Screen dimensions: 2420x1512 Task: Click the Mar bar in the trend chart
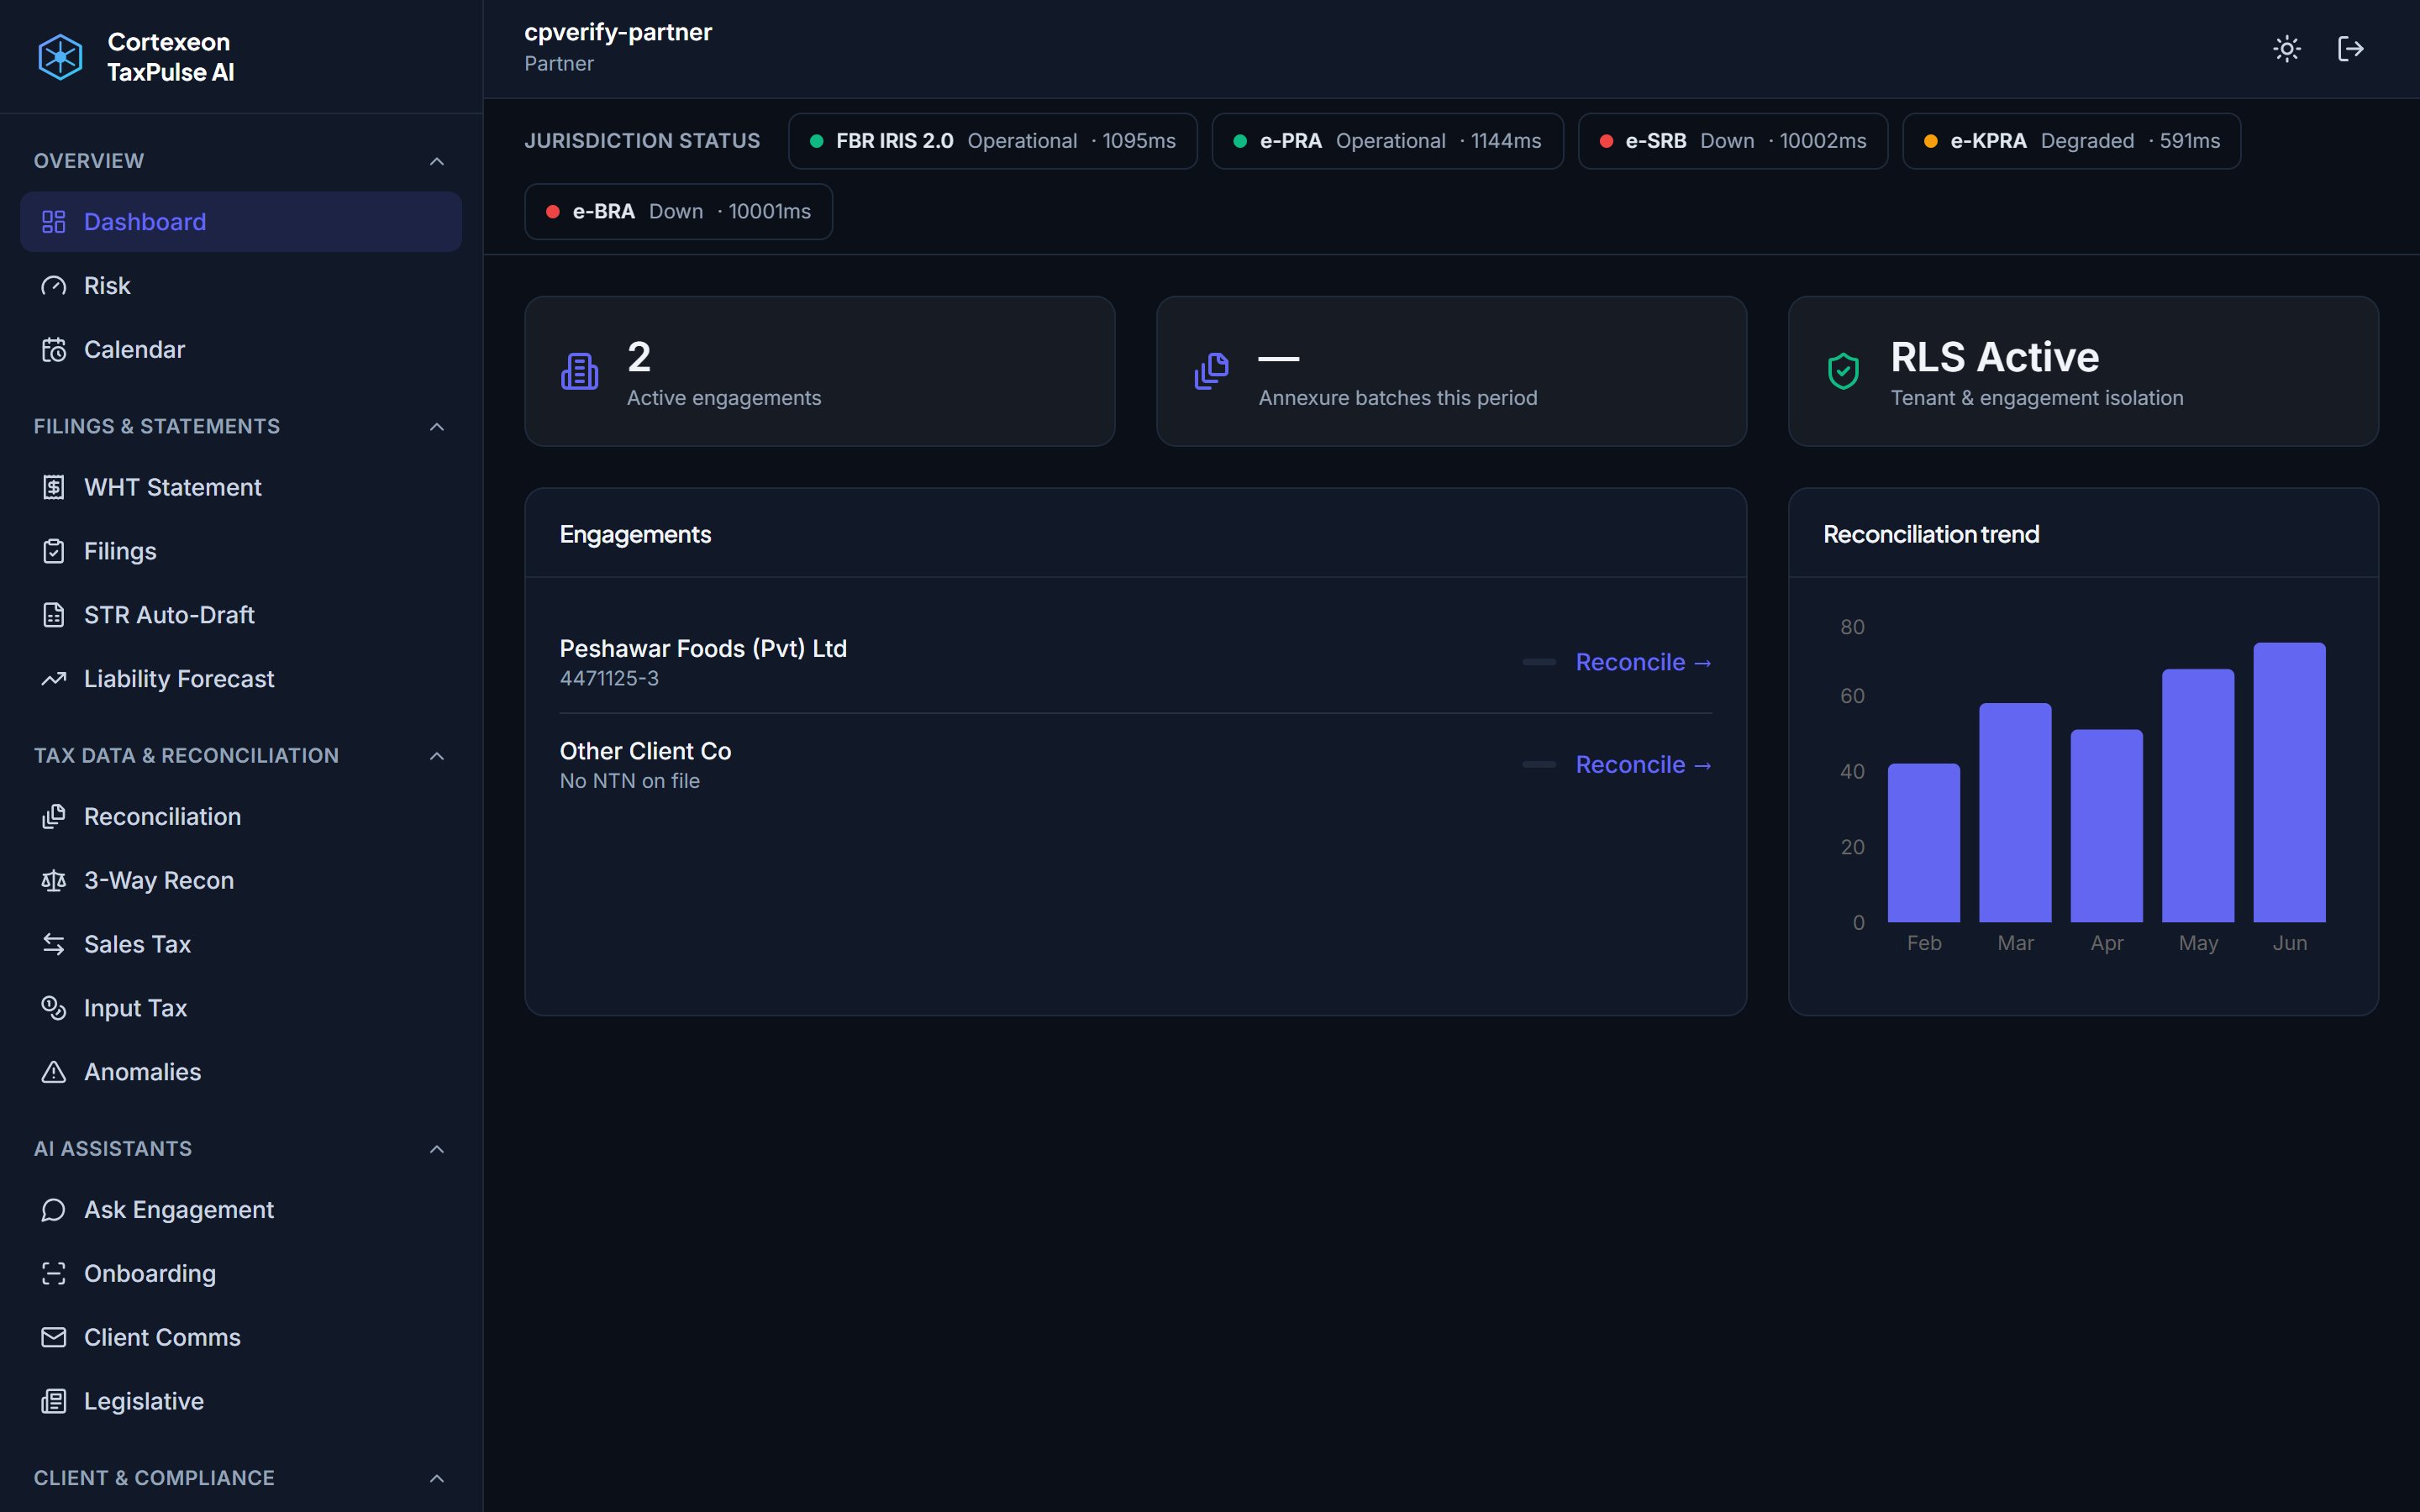click(x=2015, y=812)
